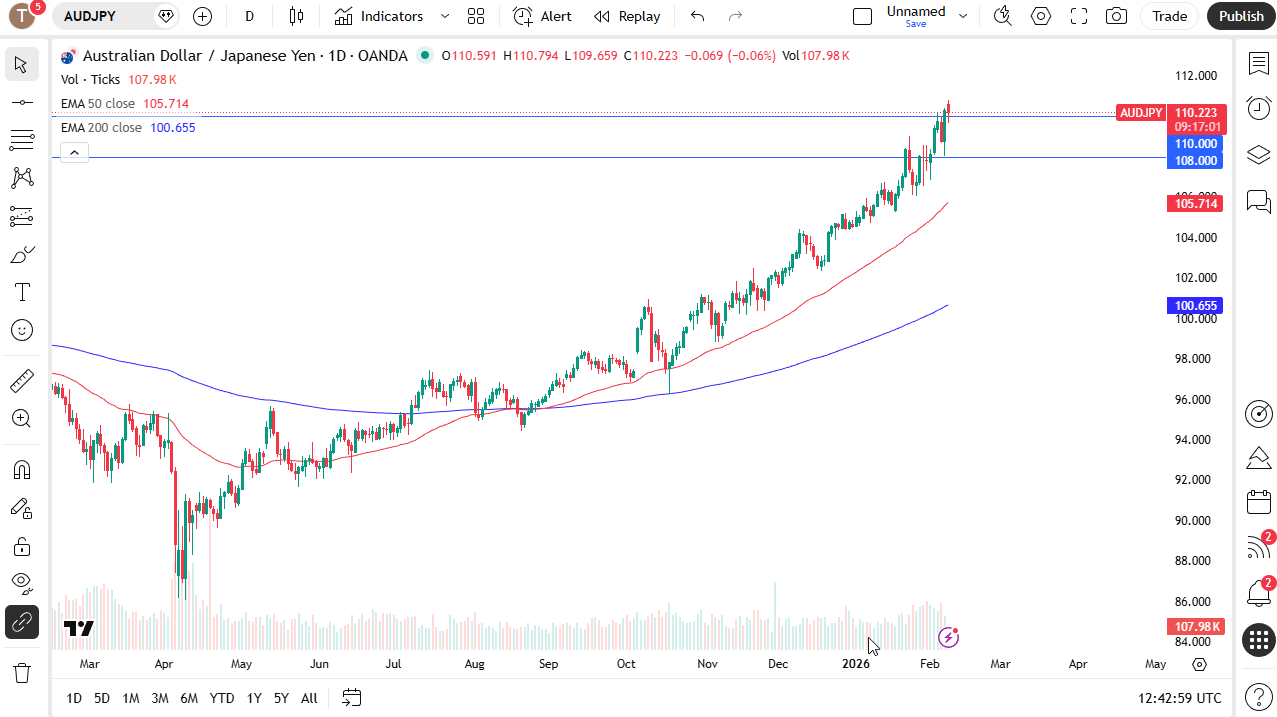
Task: Toggle stay in drawing mode
Action: pyautogui.click(x=21, y=508)
